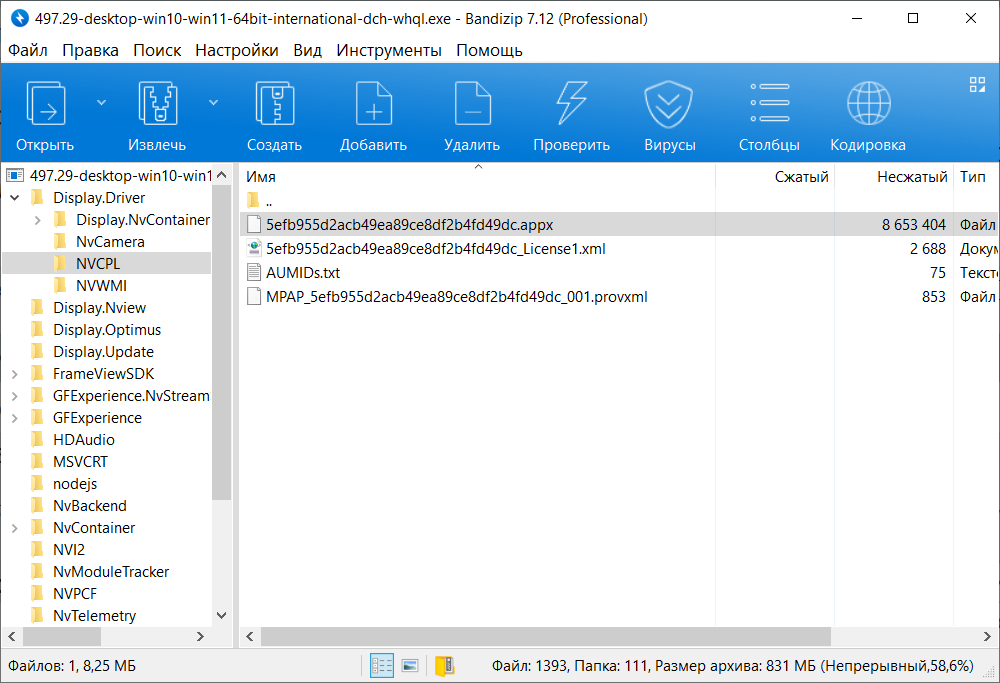Sort by the Тип column header
The image size is (1000, 683).
pos(976,177)
